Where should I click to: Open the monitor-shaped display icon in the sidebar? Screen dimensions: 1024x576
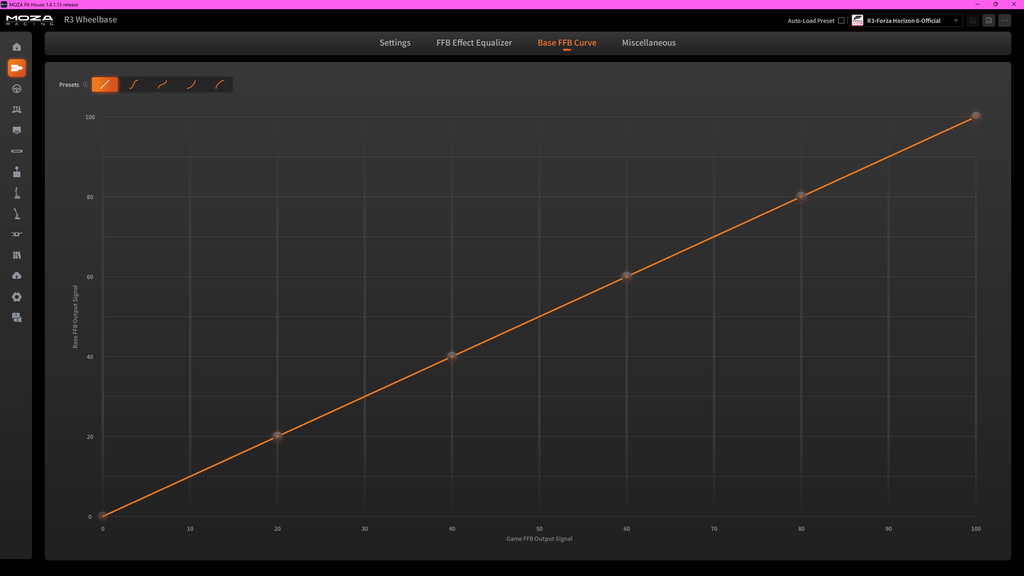coord(17,131)
